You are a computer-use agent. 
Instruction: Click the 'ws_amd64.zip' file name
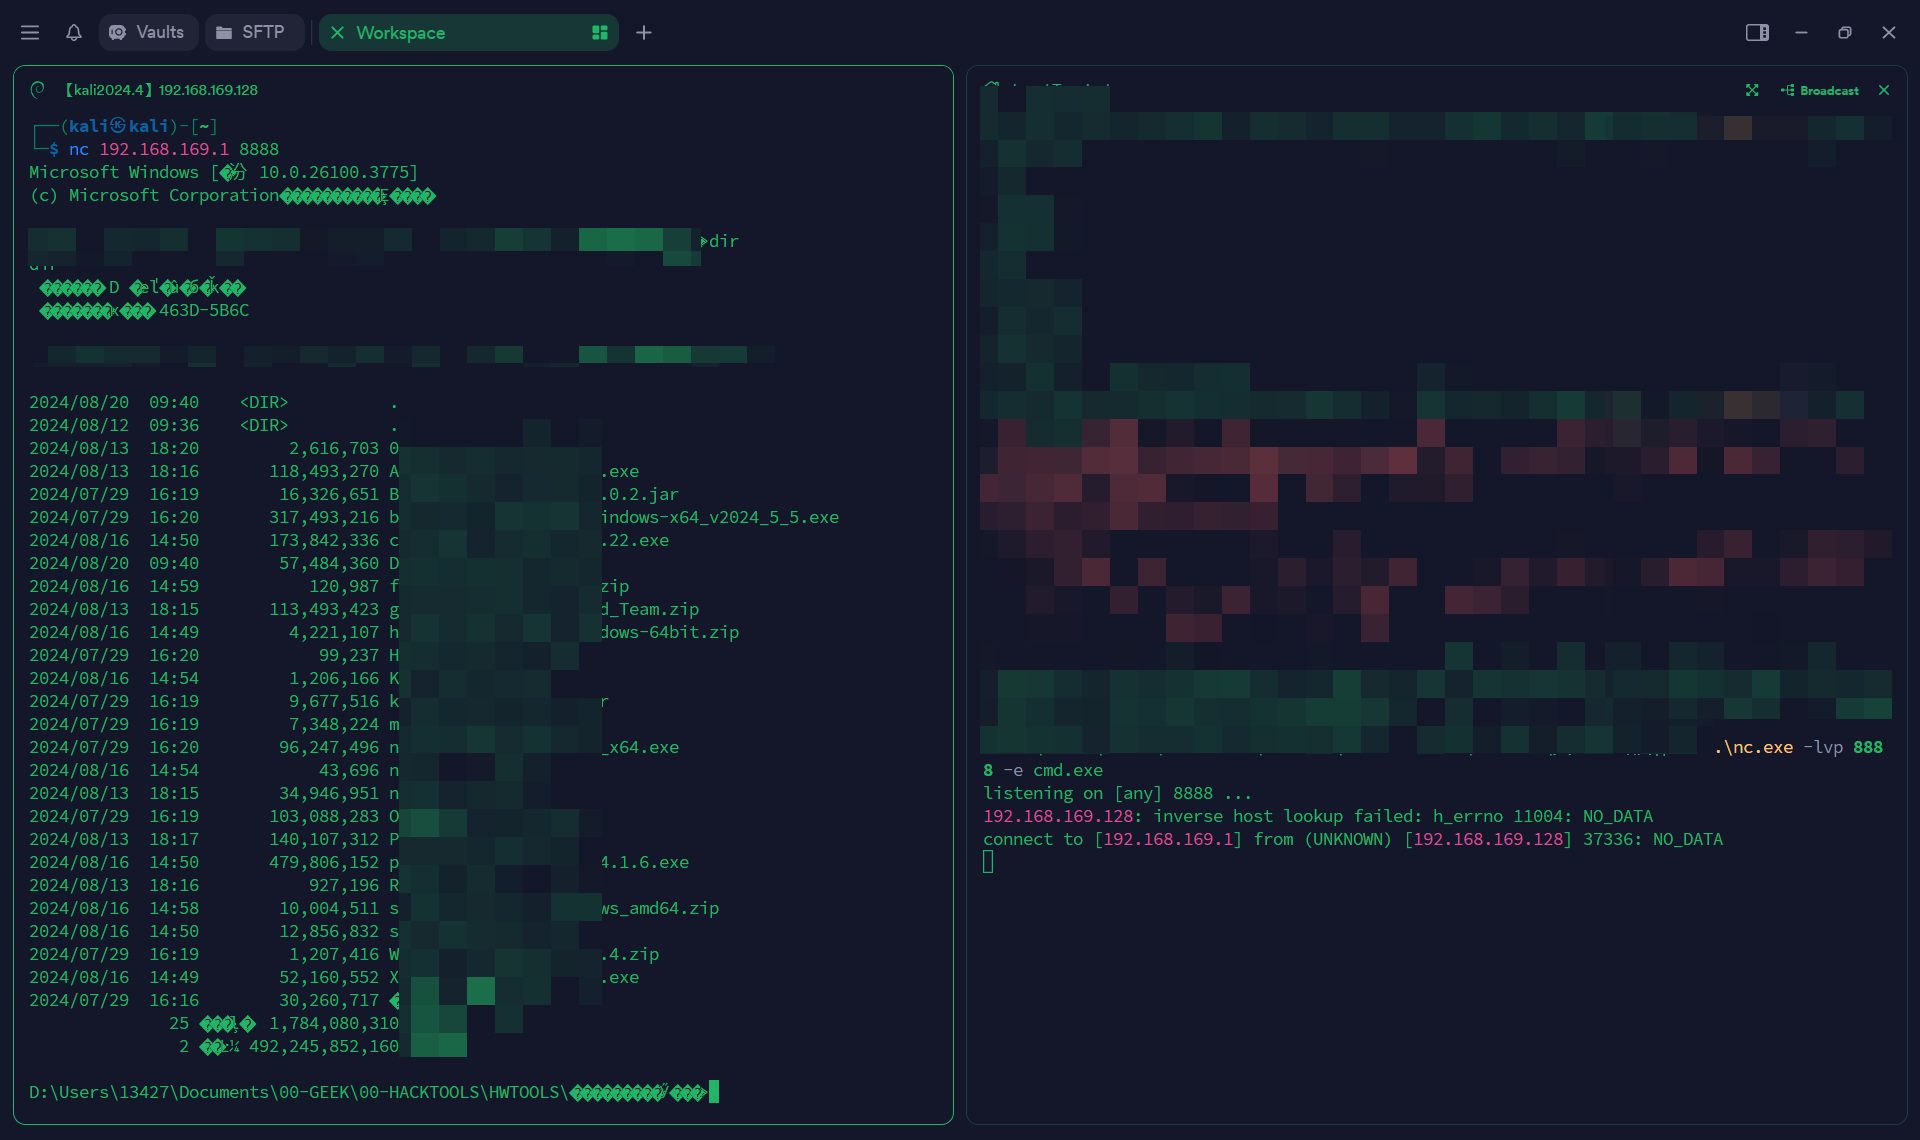660,908
